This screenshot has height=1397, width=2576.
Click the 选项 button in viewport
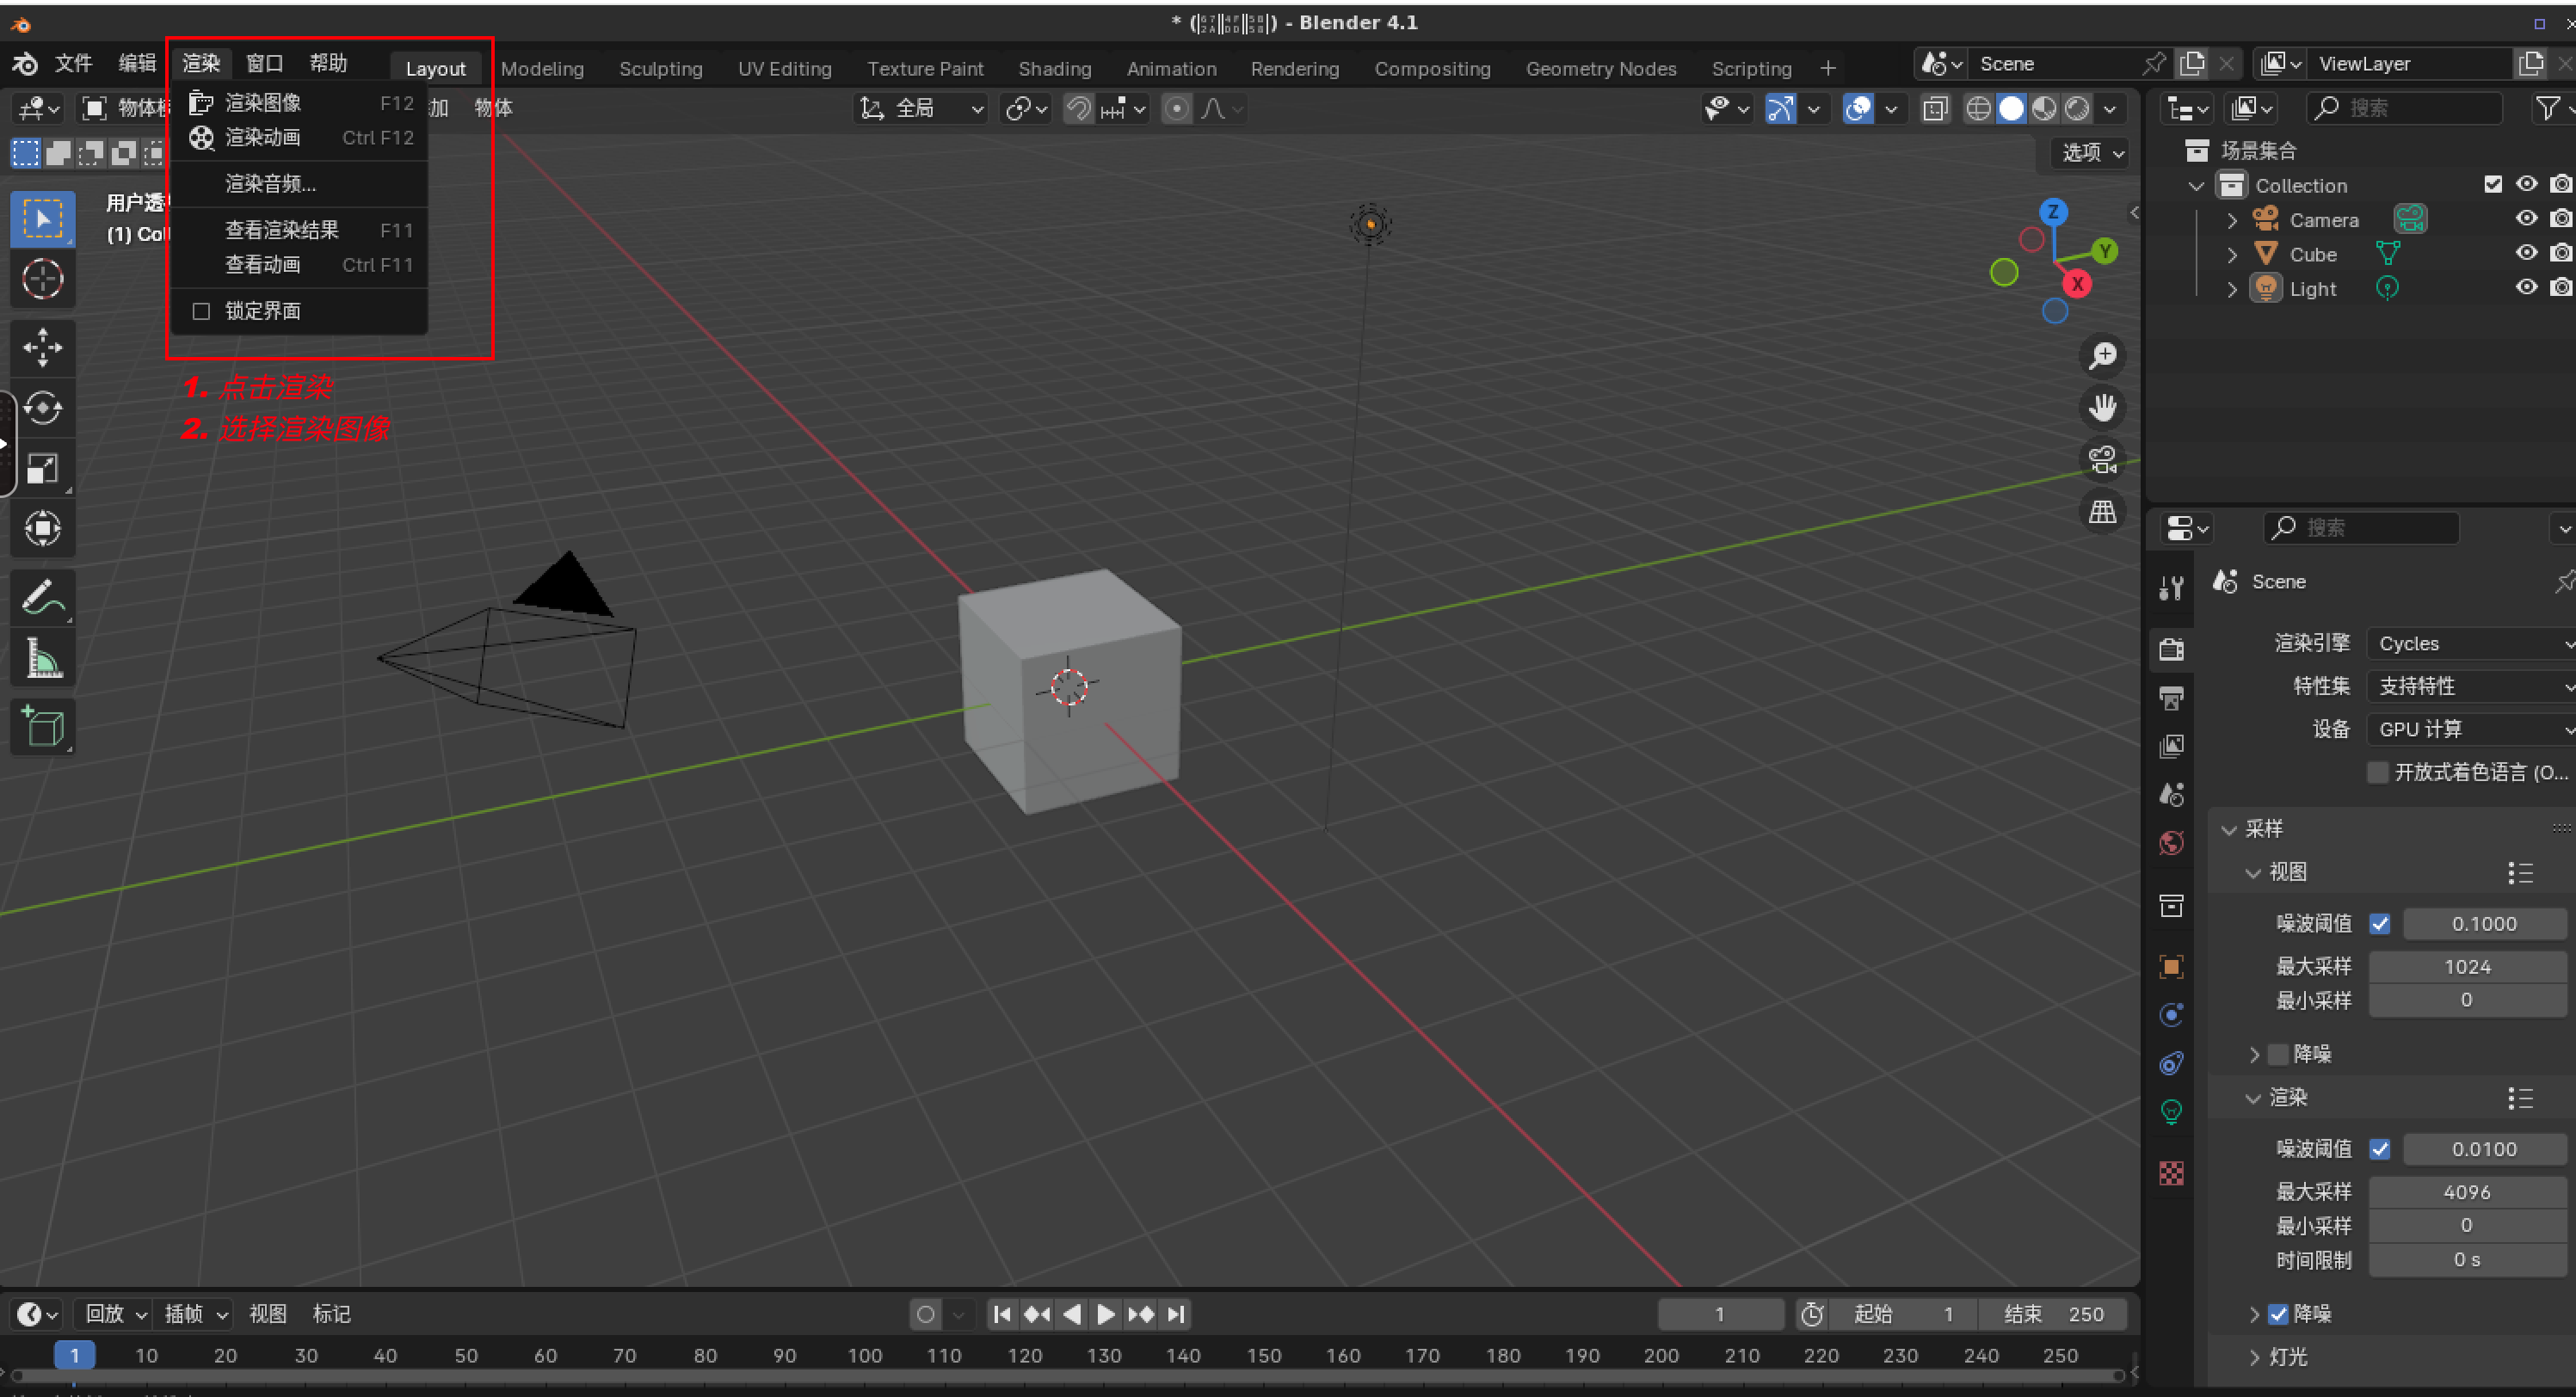pyautogui.click(x=2092, y=152)
